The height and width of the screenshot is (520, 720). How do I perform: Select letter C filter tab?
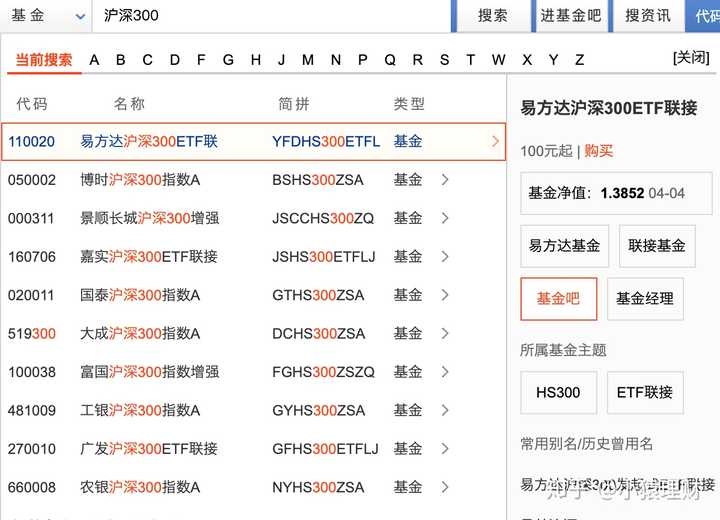(147, 60)
